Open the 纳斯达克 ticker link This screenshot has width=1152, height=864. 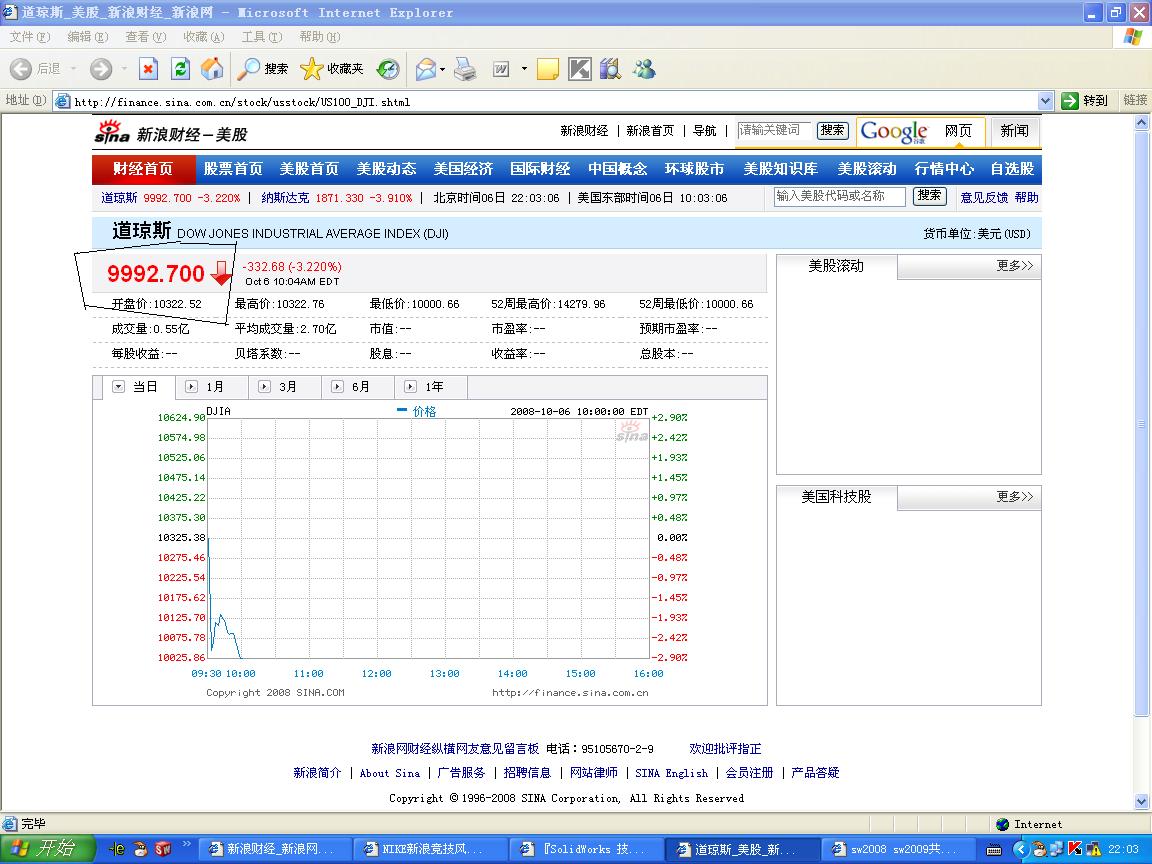(285, 198)
